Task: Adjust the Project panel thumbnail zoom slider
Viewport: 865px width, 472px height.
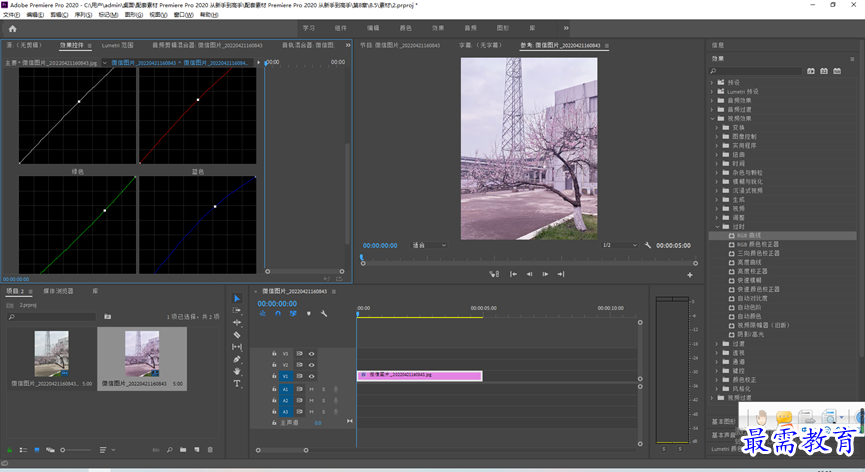Action: 76,450
